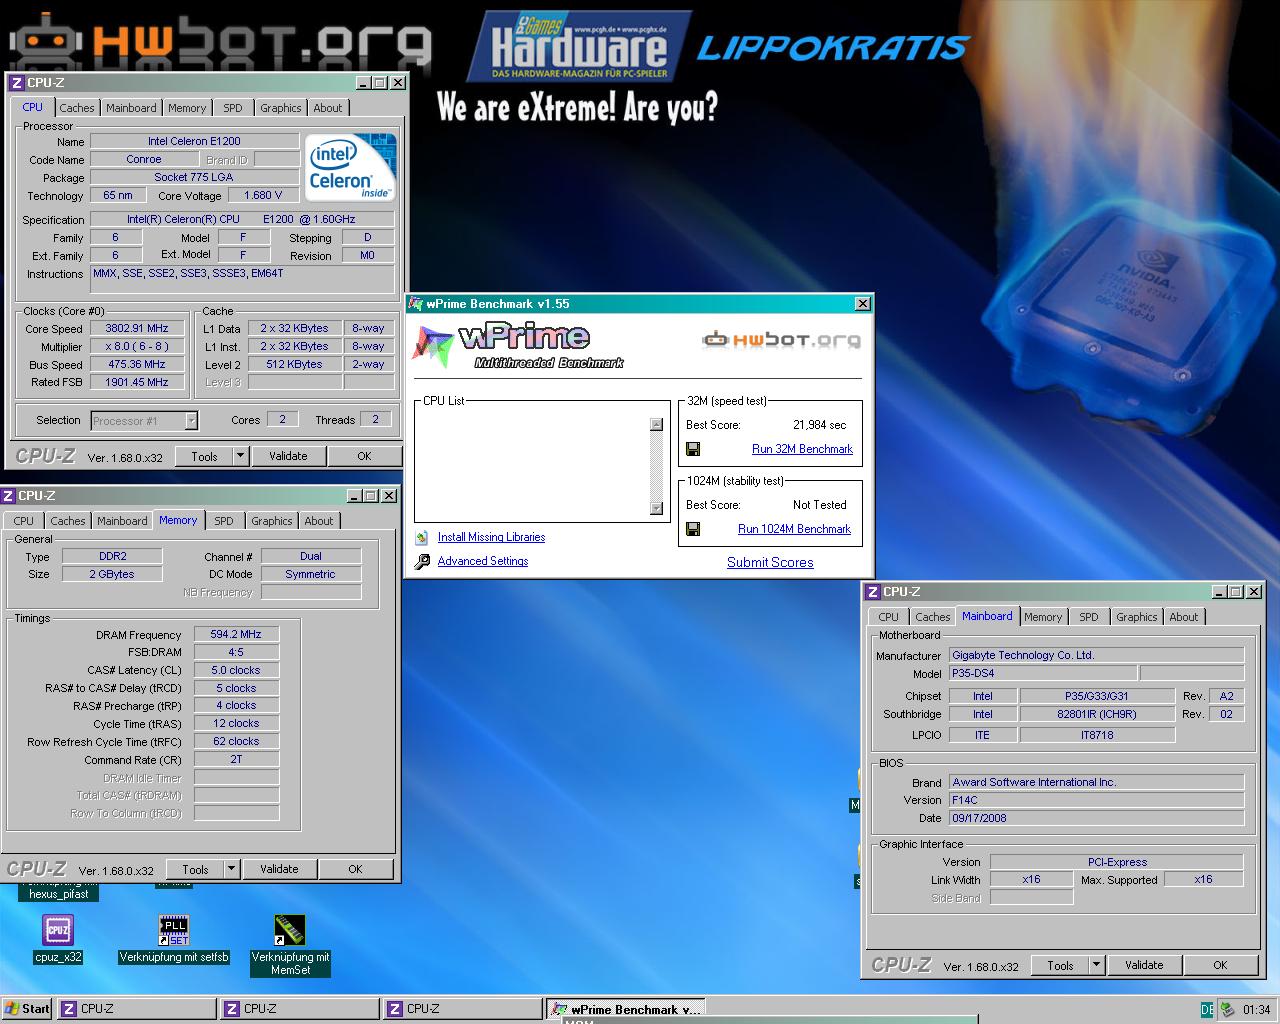The width and height of the screenshot is (1280, 1024).
Task: Click the Core Voltage value 1.680 V
Action: (x=263, y=196)
